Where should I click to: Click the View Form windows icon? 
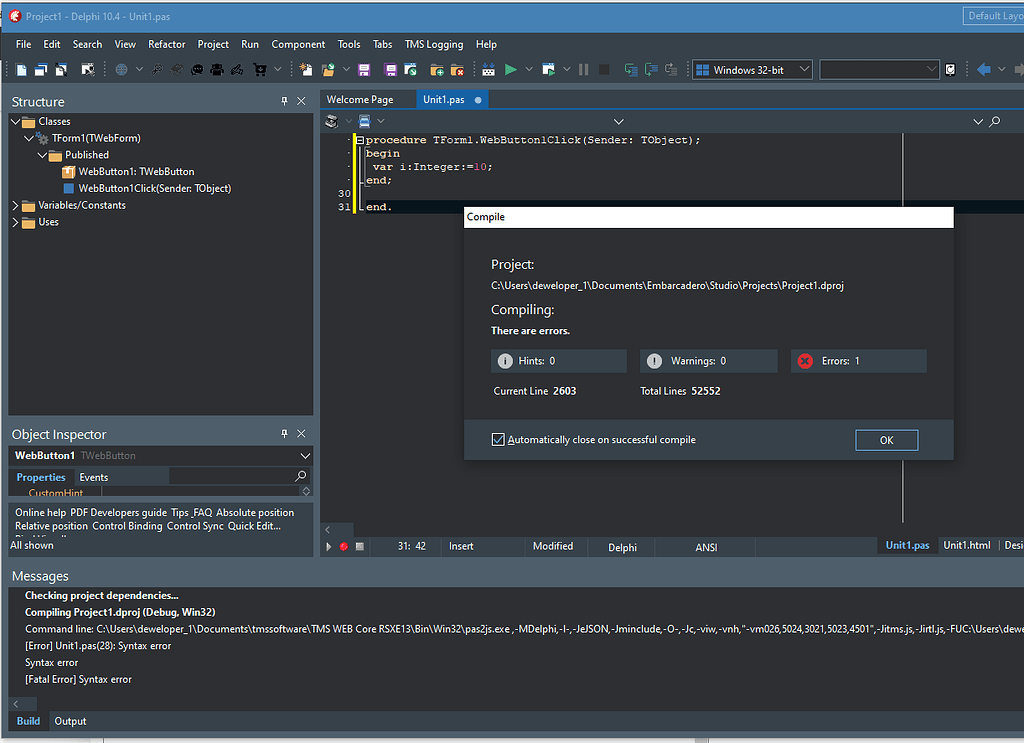pyautogui.click(x=41, y=69)
